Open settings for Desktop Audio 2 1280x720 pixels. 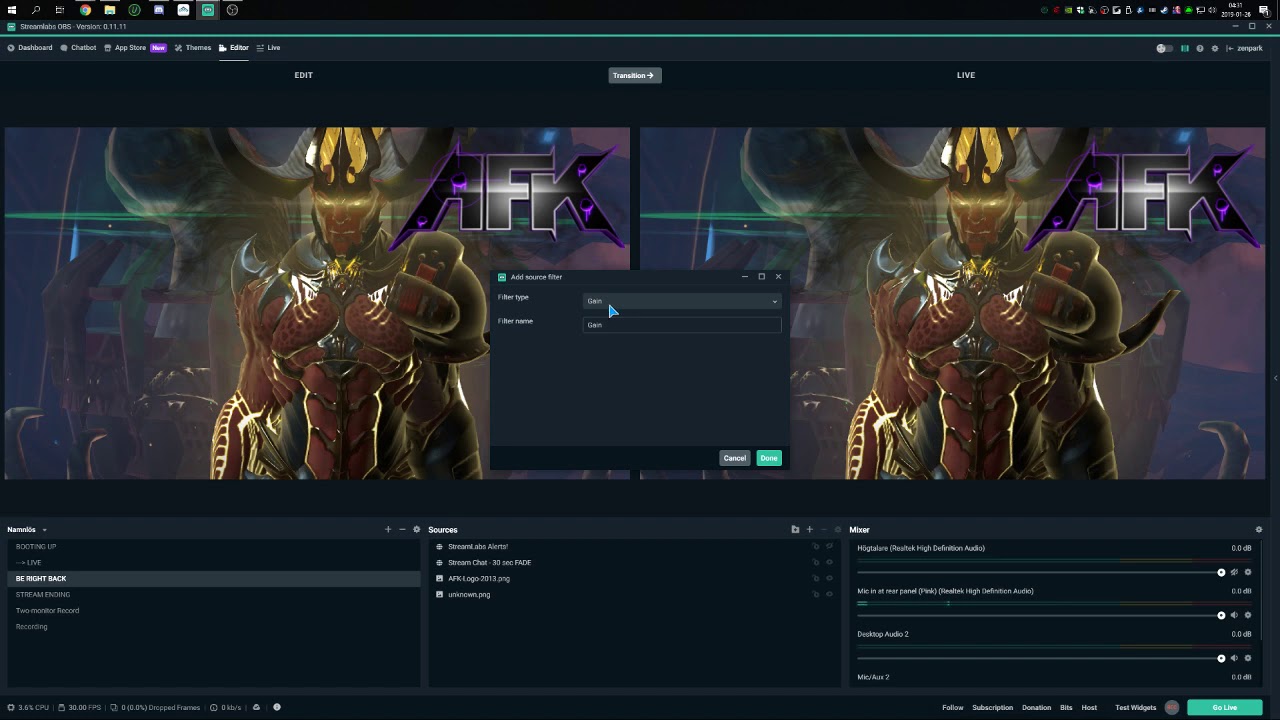click(1248, 658)
